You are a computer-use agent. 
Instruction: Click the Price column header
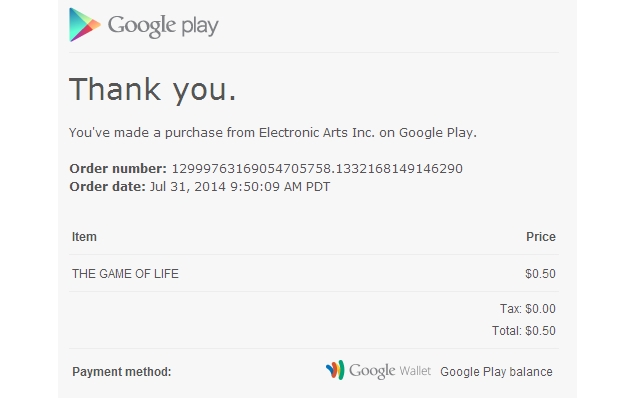click(541, 237)
